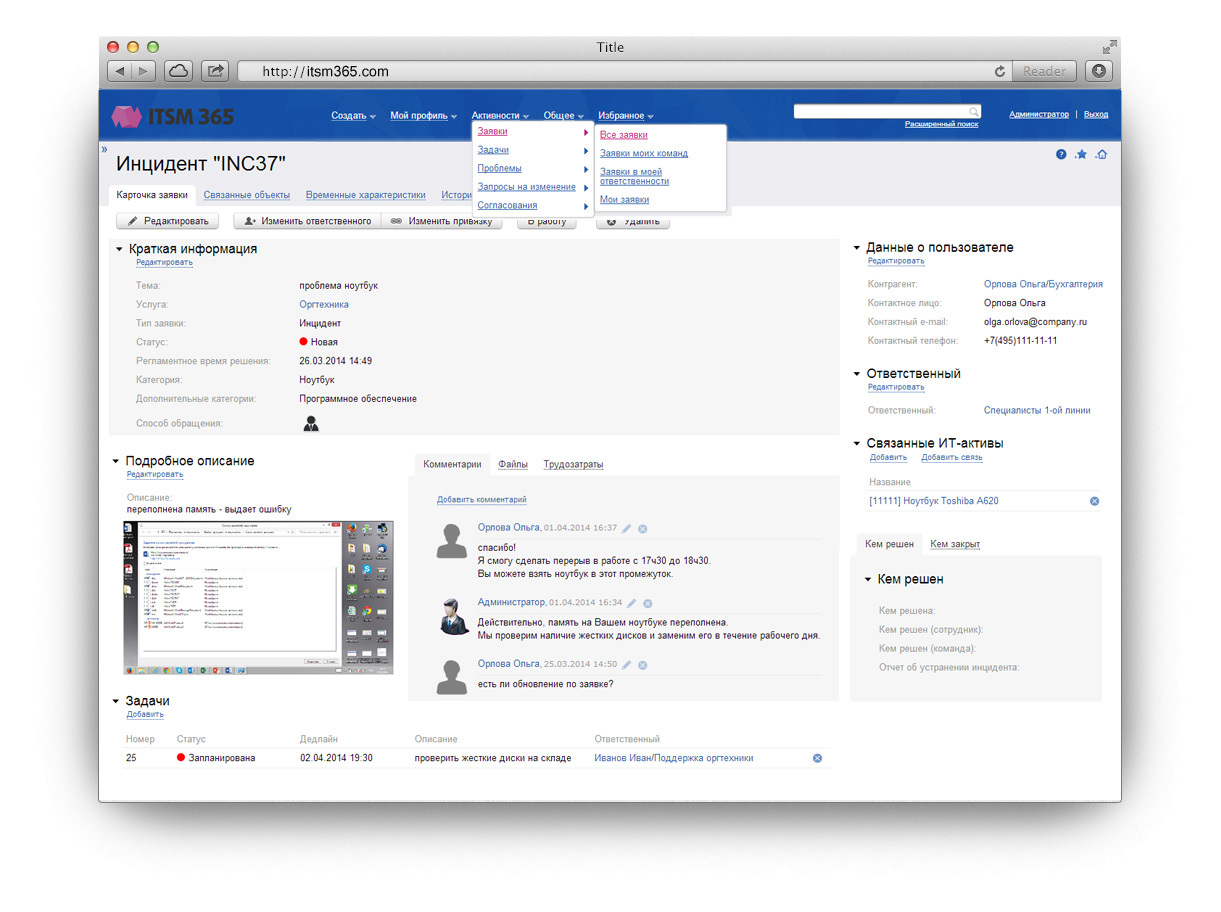Viewport: 1221px width, 912px height.
Task: Collapse the Кем решен section
Action: pyautogui.click(x=867, y=579)
